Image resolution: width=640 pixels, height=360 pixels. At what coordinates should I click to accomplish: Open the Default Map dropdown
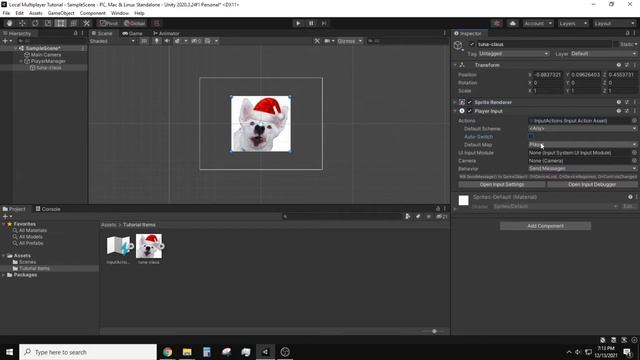582,144
